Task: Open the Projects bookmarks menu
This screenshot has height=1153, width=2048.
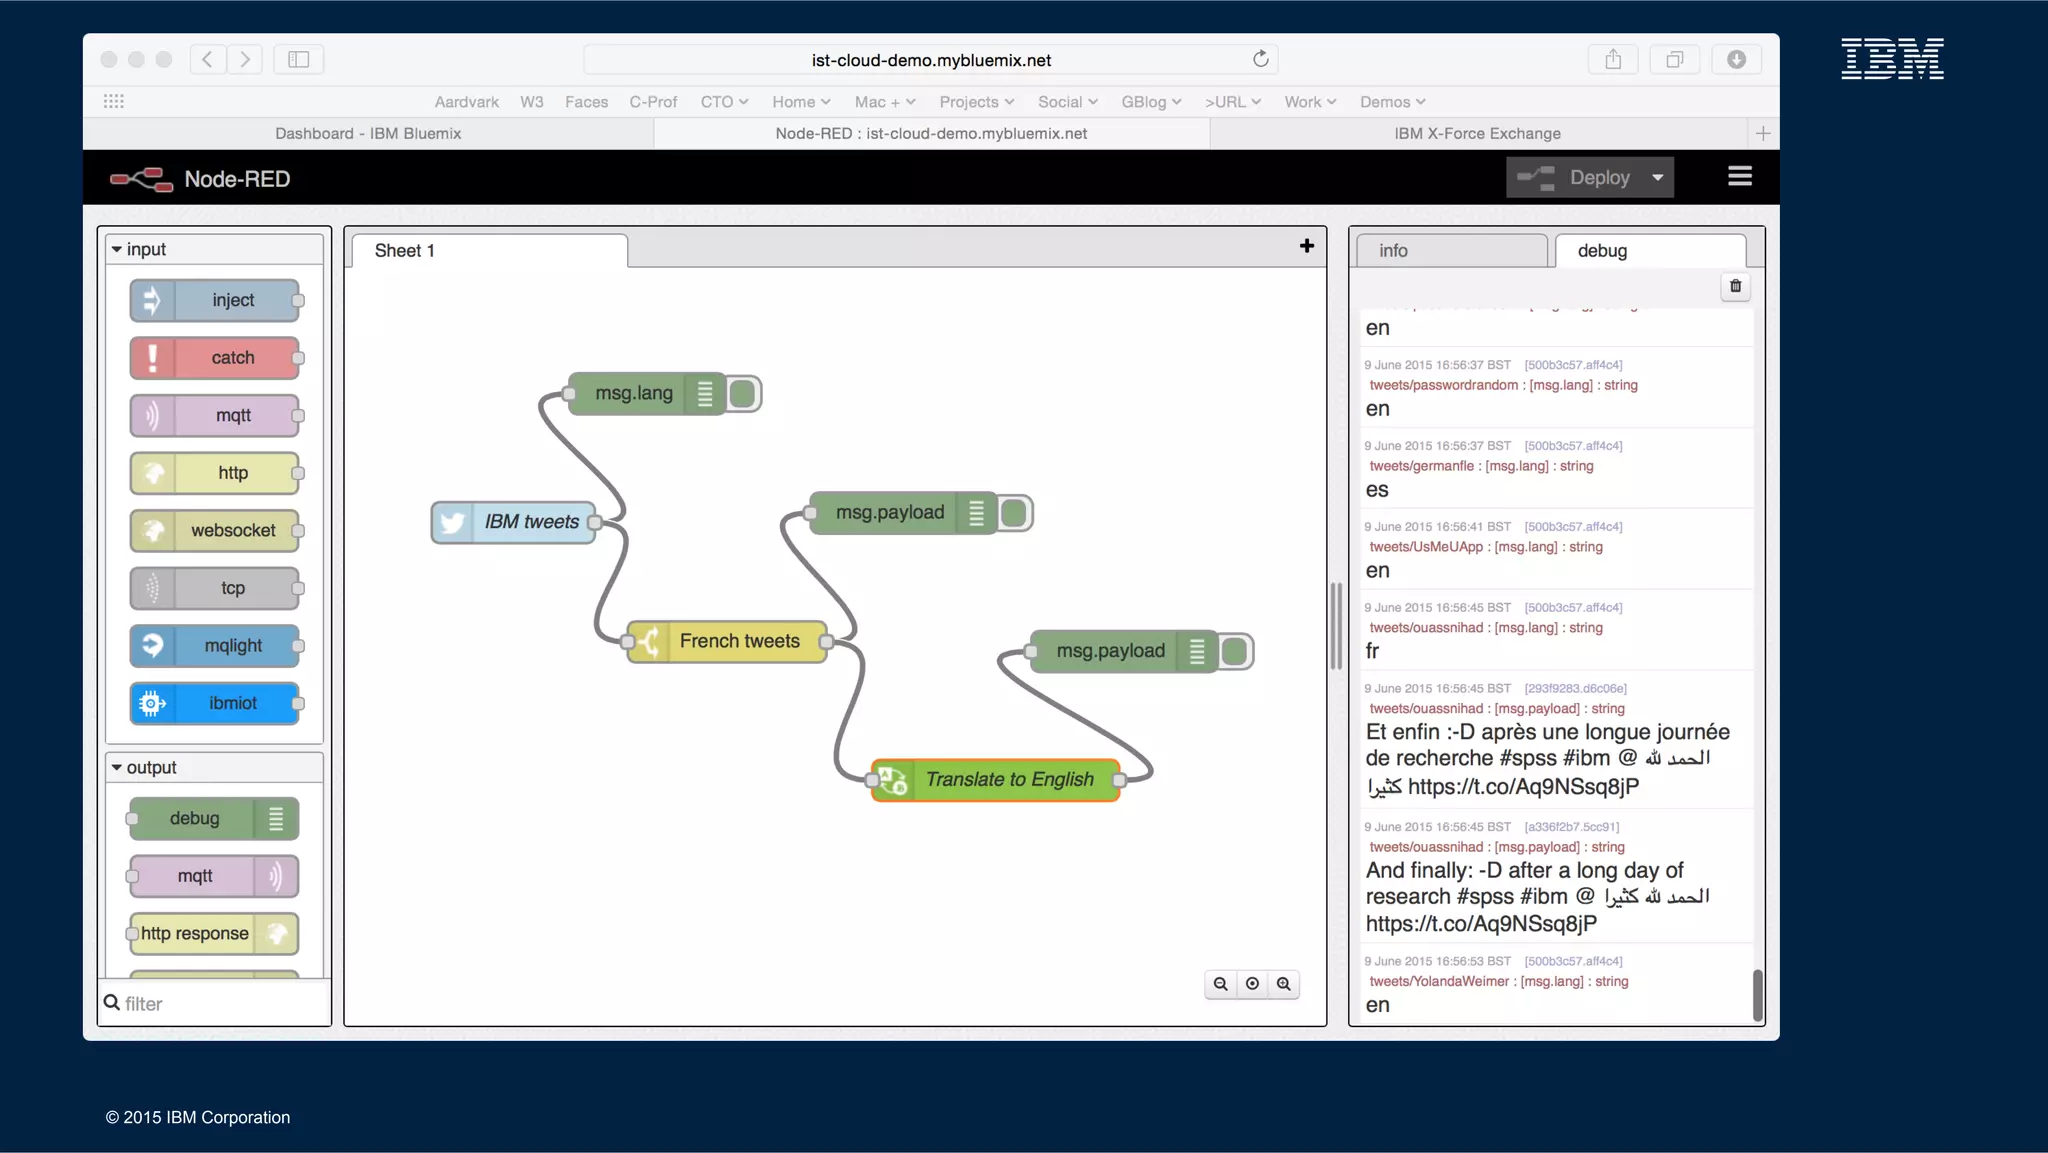Action: [976, 102]
